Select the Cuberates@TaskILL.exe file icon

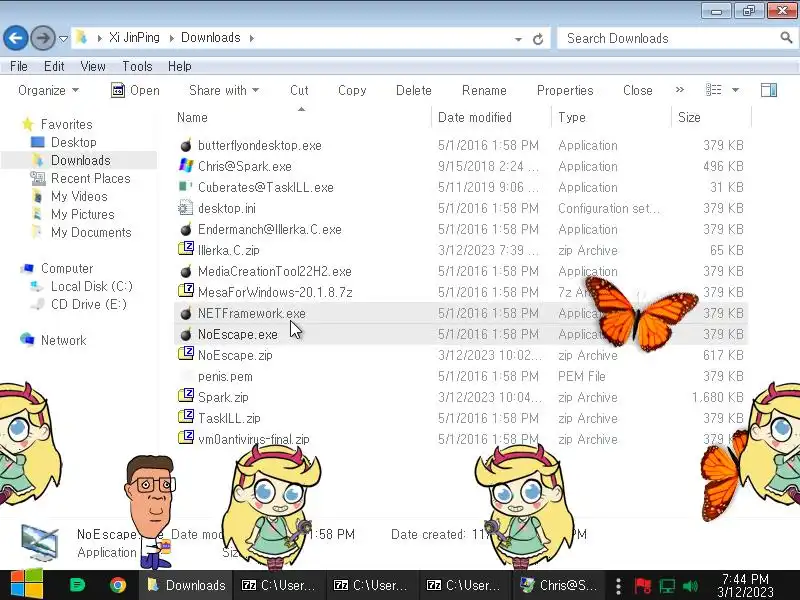point(185,187)
